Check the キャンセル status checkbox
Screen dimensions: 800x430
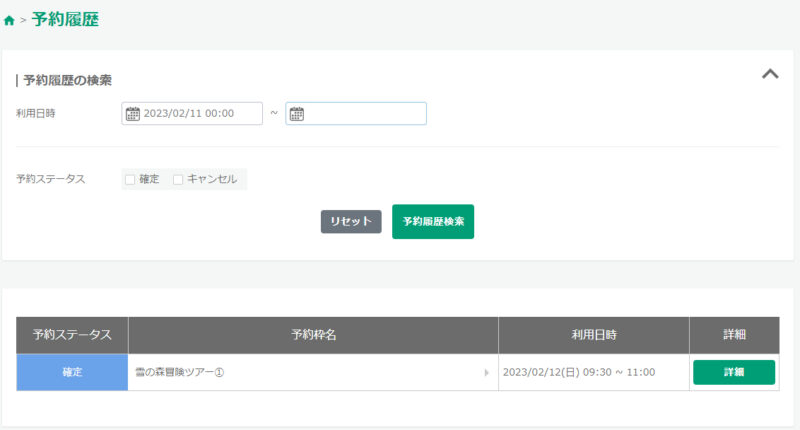(x=178, y=180)
